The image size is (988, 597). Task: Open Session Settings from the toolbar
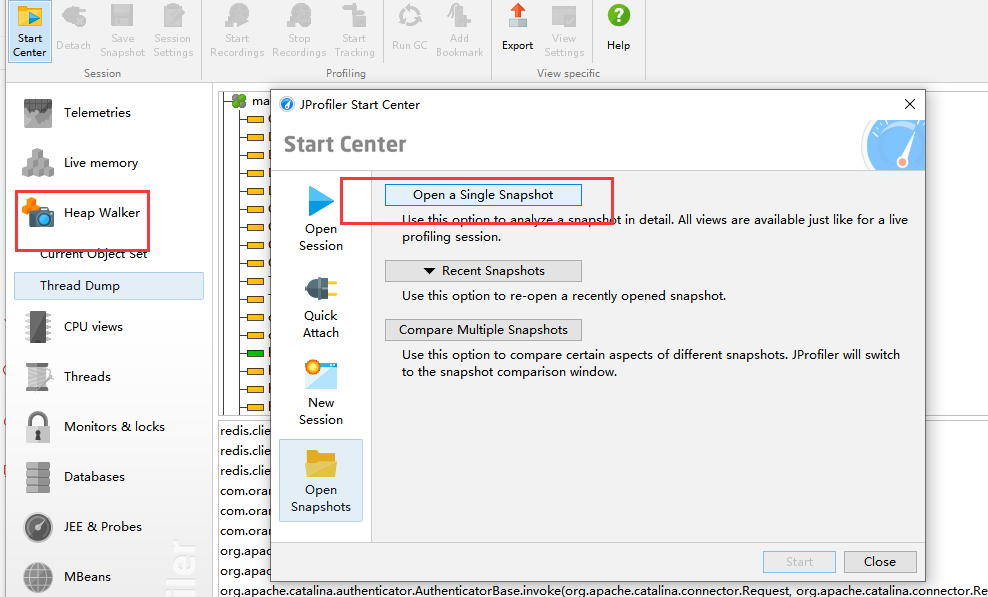pyautogui.click(x=173, y=31)
